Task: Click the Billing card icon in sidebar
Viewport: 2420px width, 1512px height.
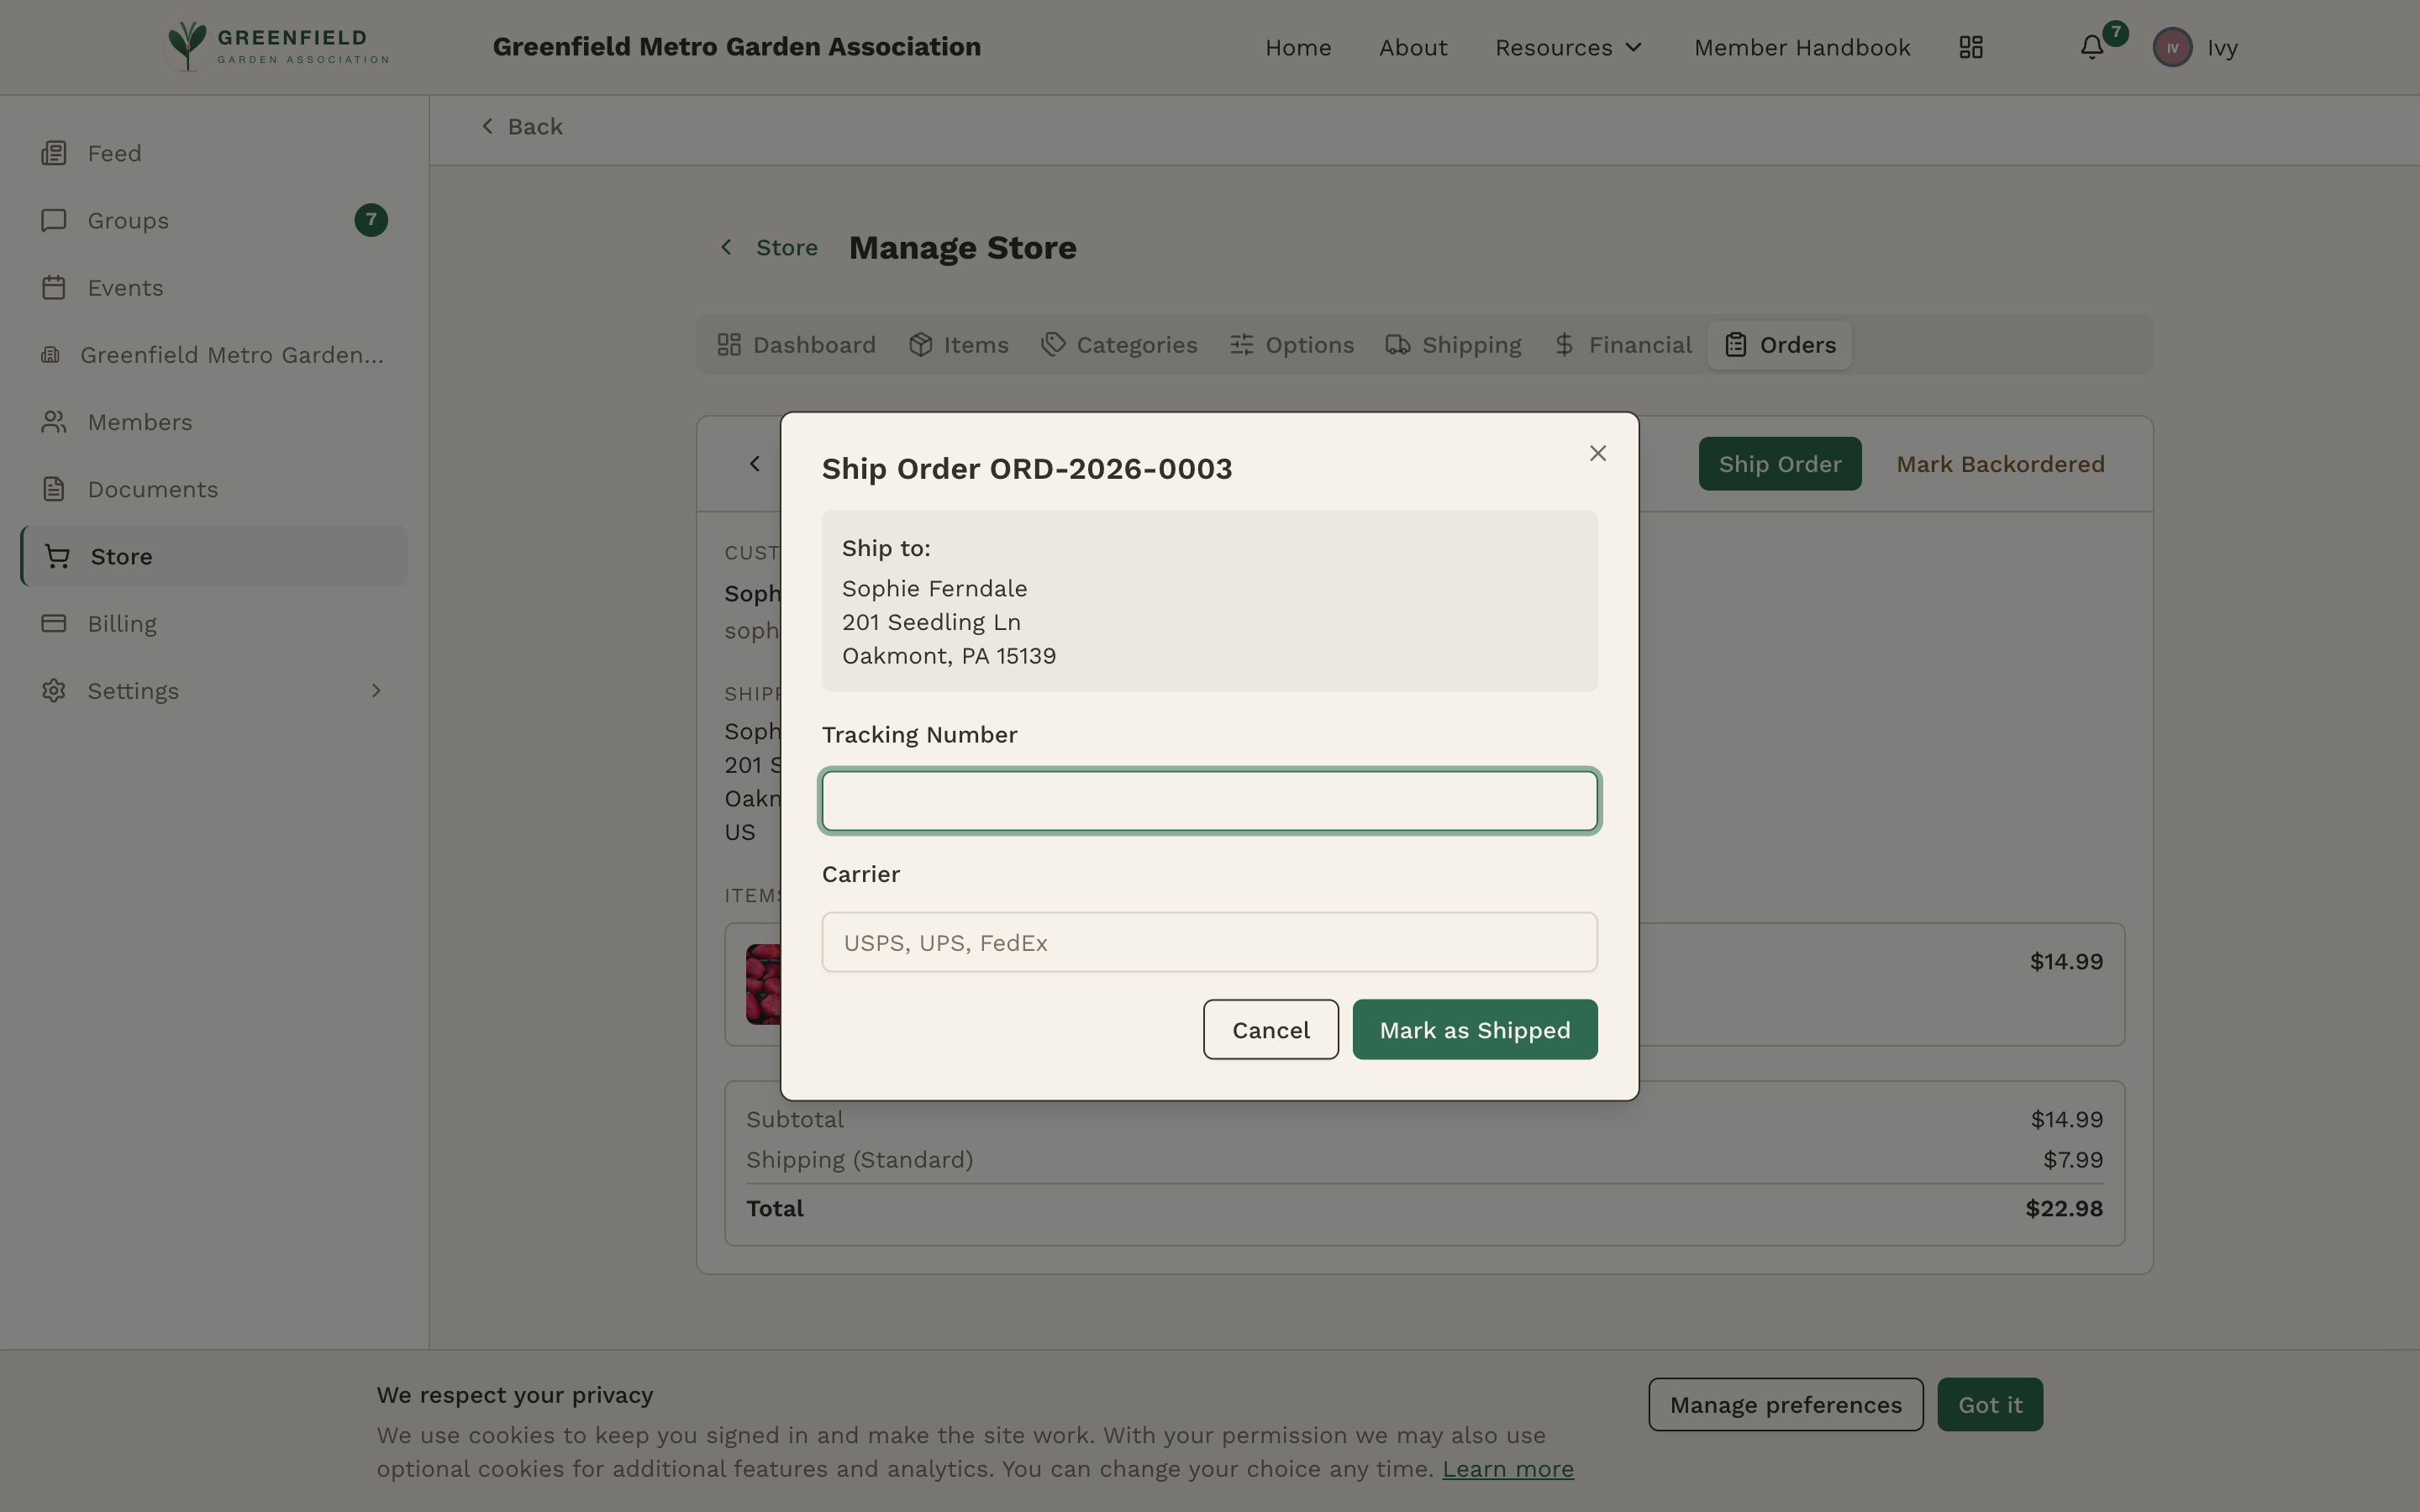Action: [54, 623]
